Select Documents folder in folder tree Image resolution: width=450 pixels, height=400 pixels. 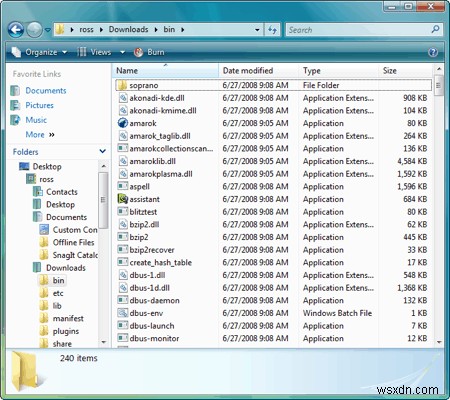pos(66,217)
